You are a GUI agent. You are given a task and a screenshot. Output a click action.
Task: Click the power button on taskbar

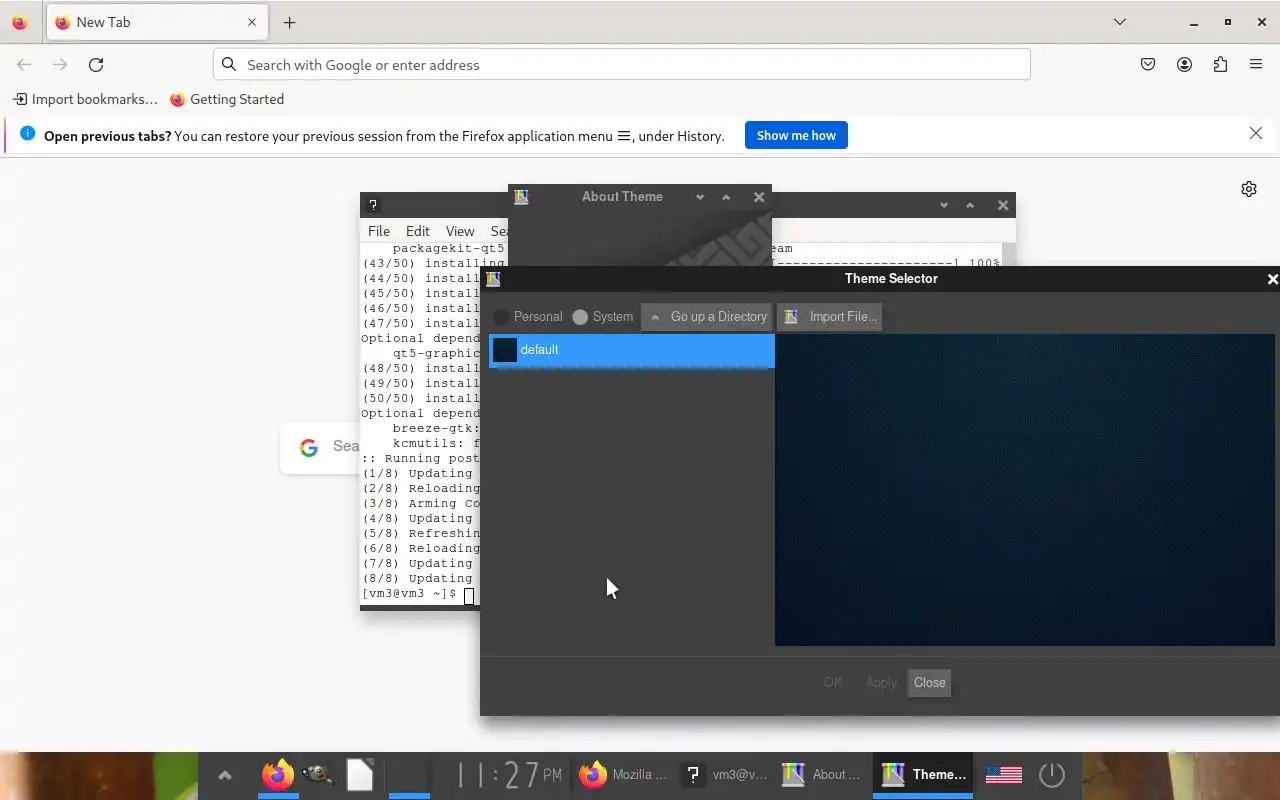pos(1052,775)
